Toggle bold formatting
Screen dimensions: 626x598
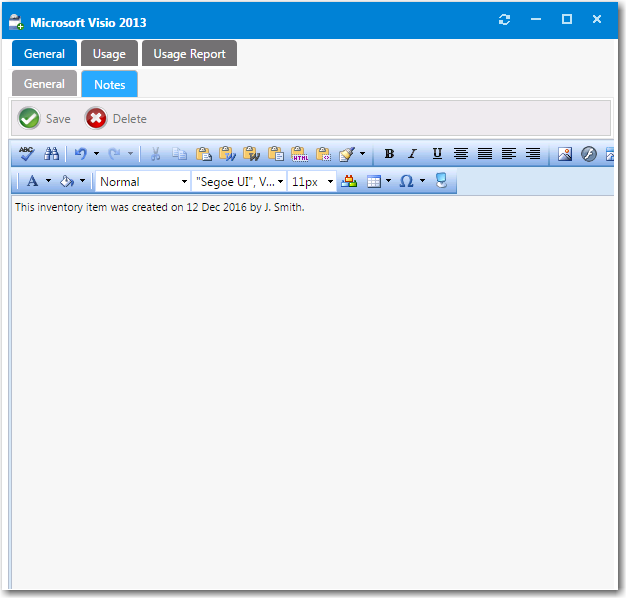click(389, 154)
